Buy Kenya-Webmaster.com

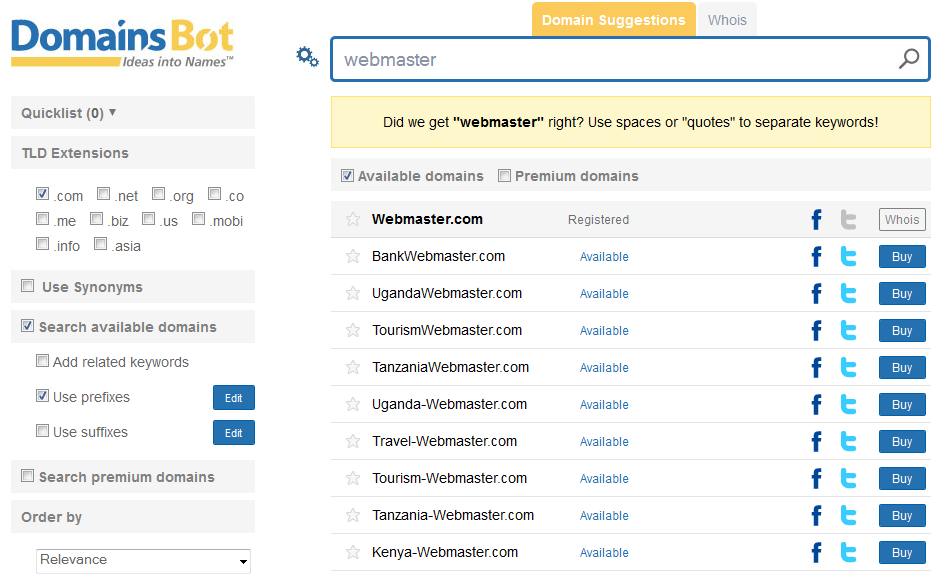pyautogui.click(x=902, y=553)
